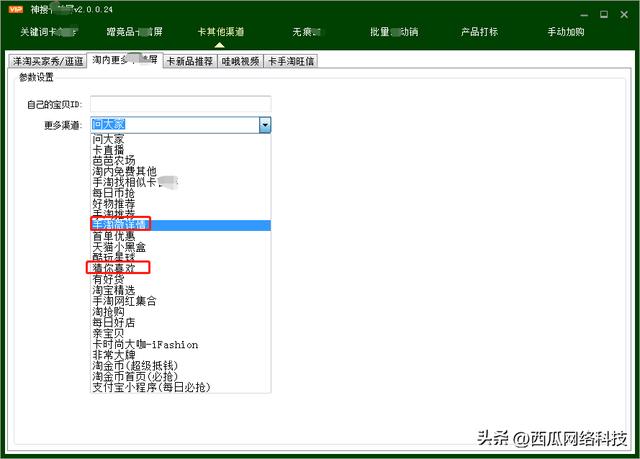Select 问大家 in the dropdown list
The image size is (640, 459).
(x=180, y=139)
